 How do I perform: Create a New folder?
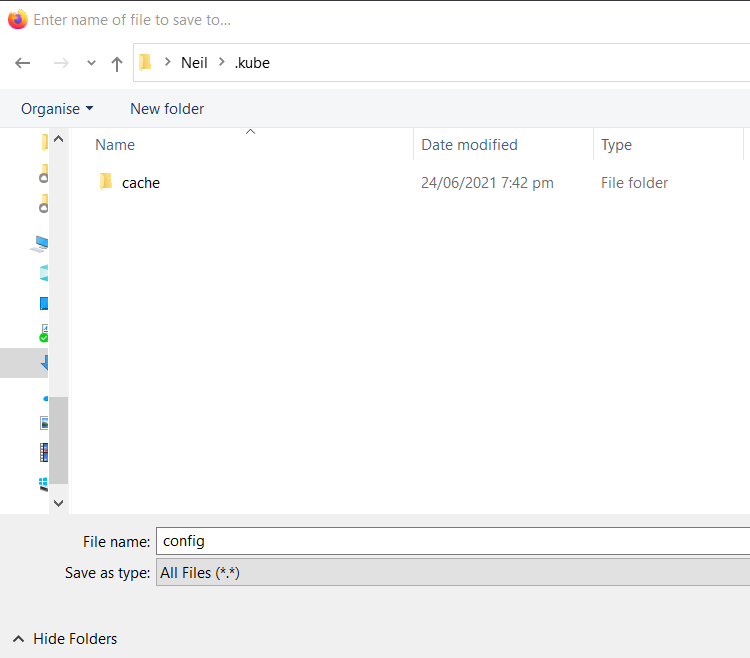(167, 109)
